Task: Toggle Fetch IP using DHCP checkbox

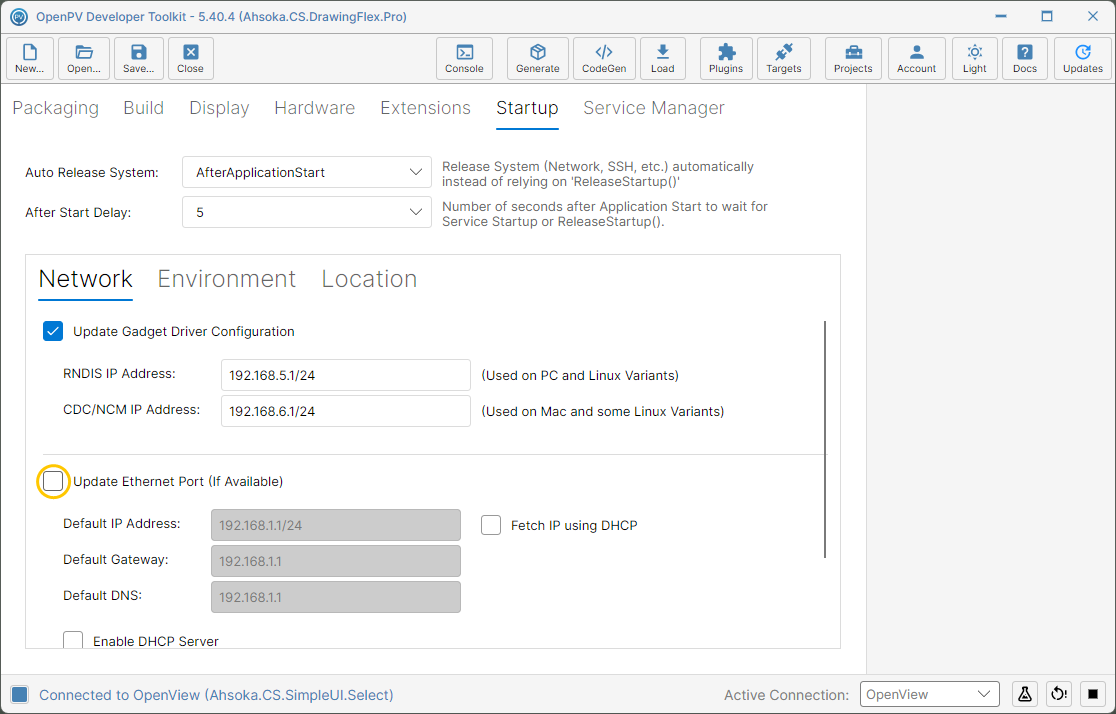Action: point(491,525)
